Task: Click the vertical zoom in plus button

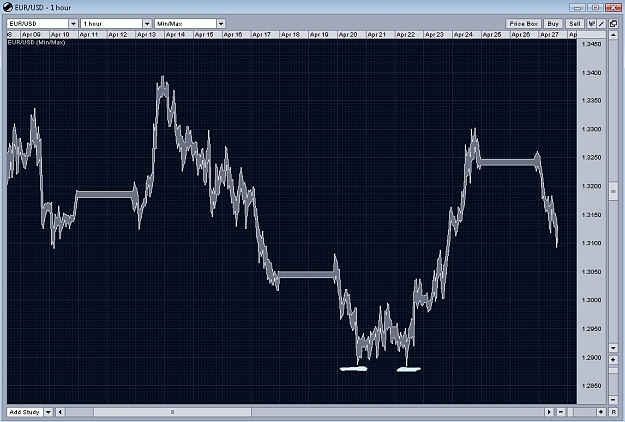Action: pos(613,360)
